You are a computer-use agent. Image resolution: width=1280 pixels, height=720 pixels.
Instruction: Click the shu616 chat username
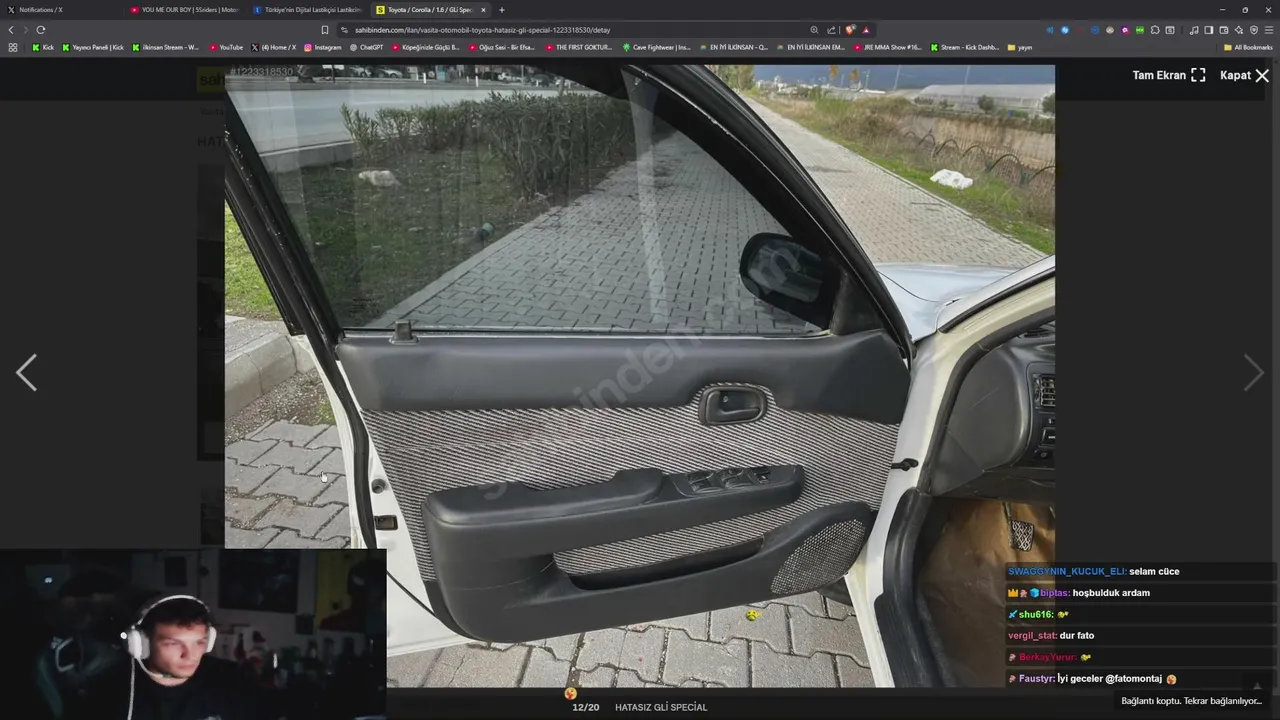1035,614
